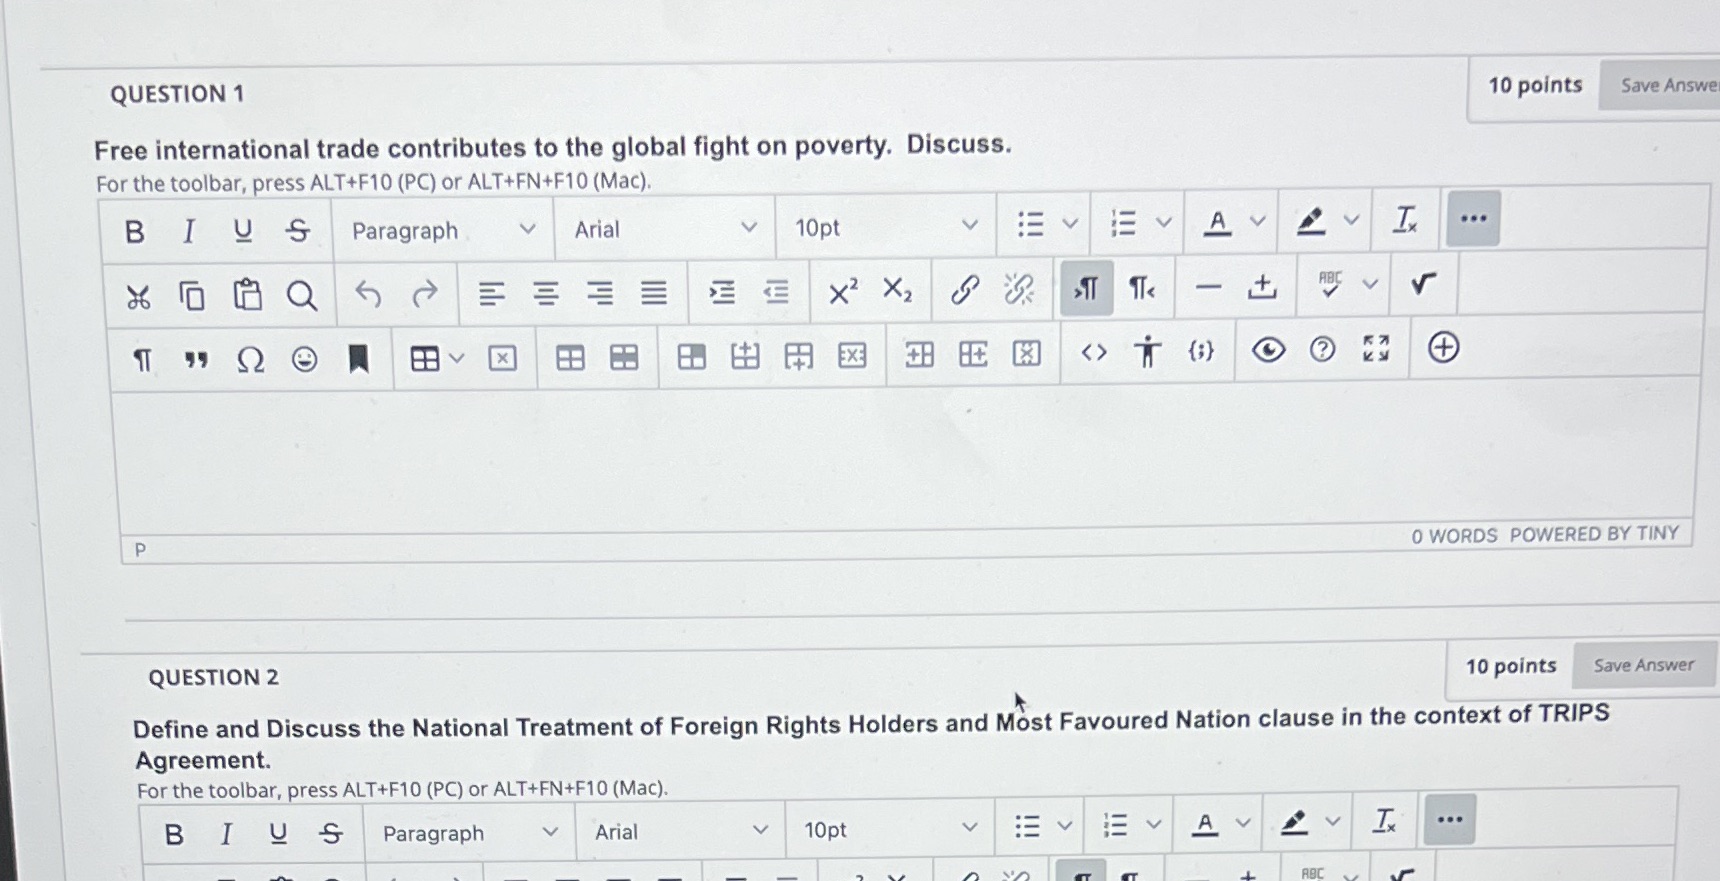Insert special character with the Omega icon

250,359
